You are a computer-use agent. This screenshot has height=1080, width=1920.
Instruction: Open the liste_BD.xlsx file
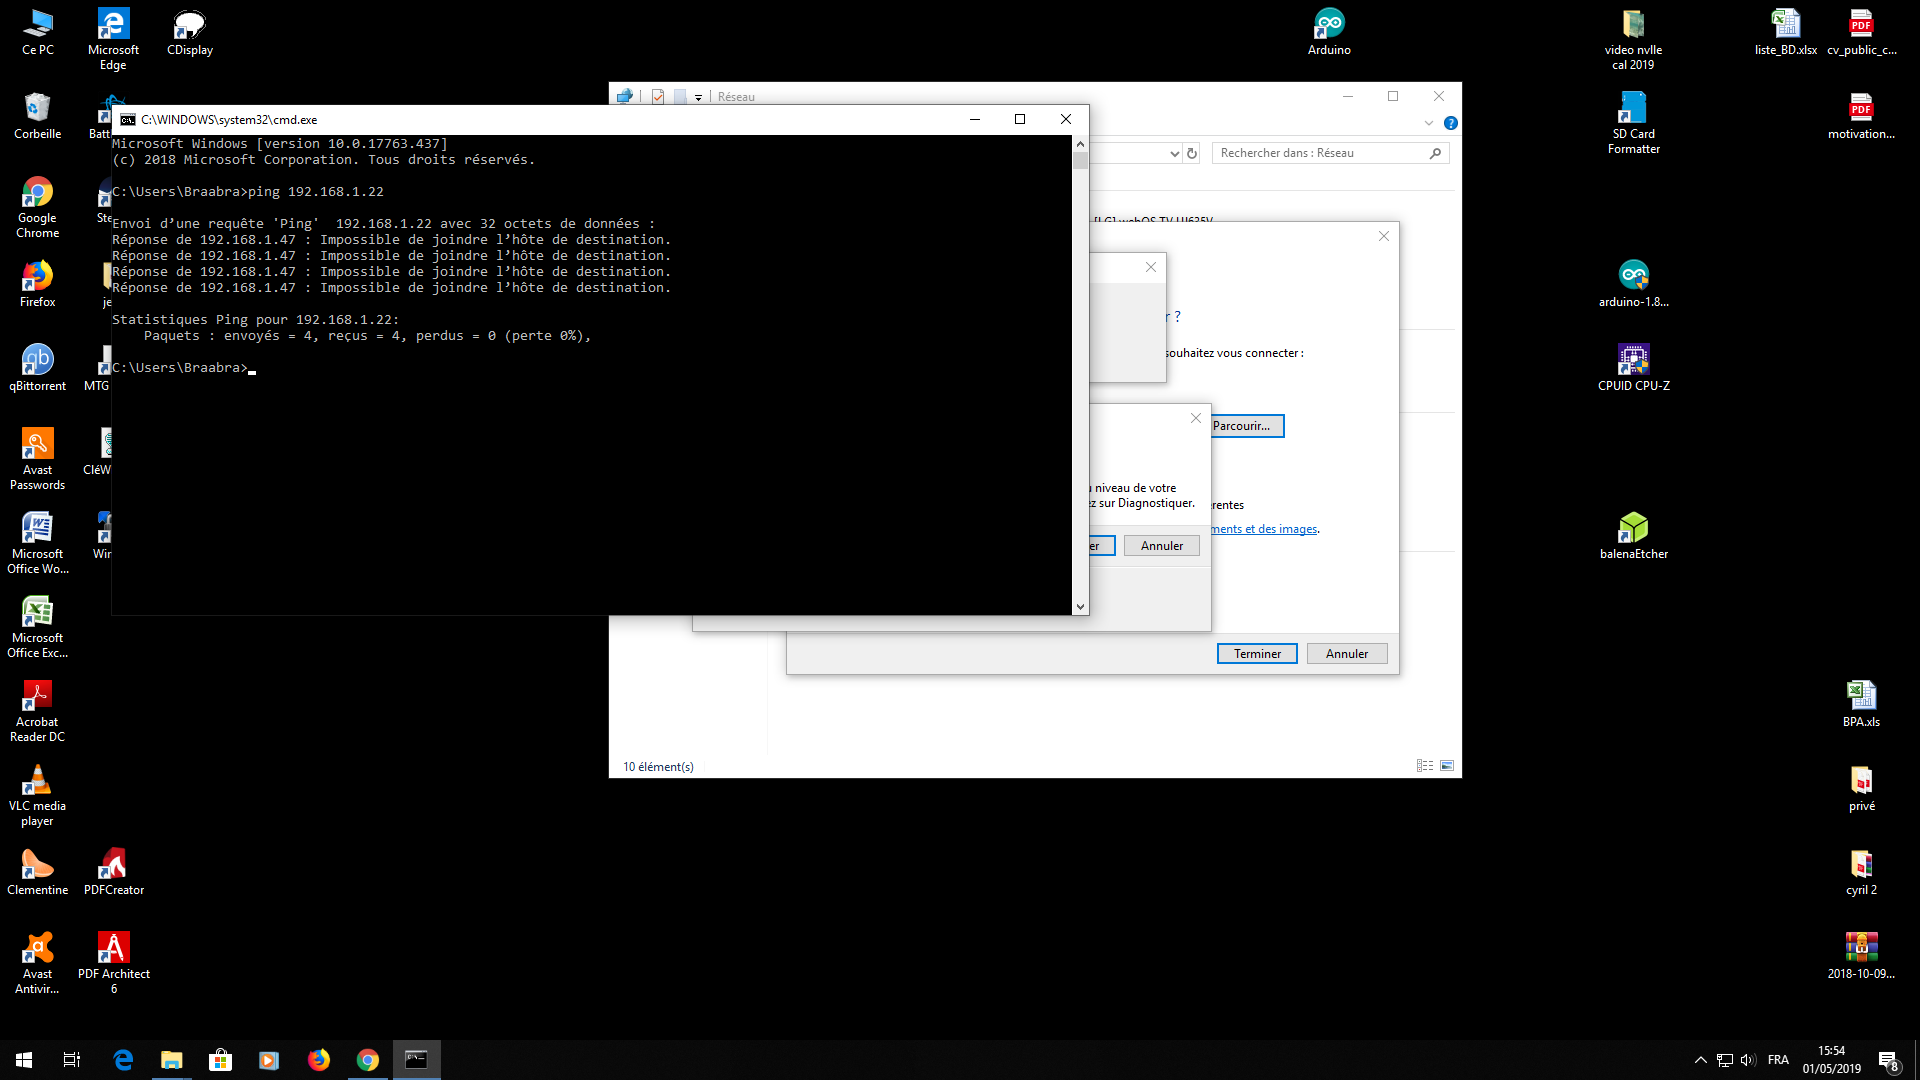1785,33
